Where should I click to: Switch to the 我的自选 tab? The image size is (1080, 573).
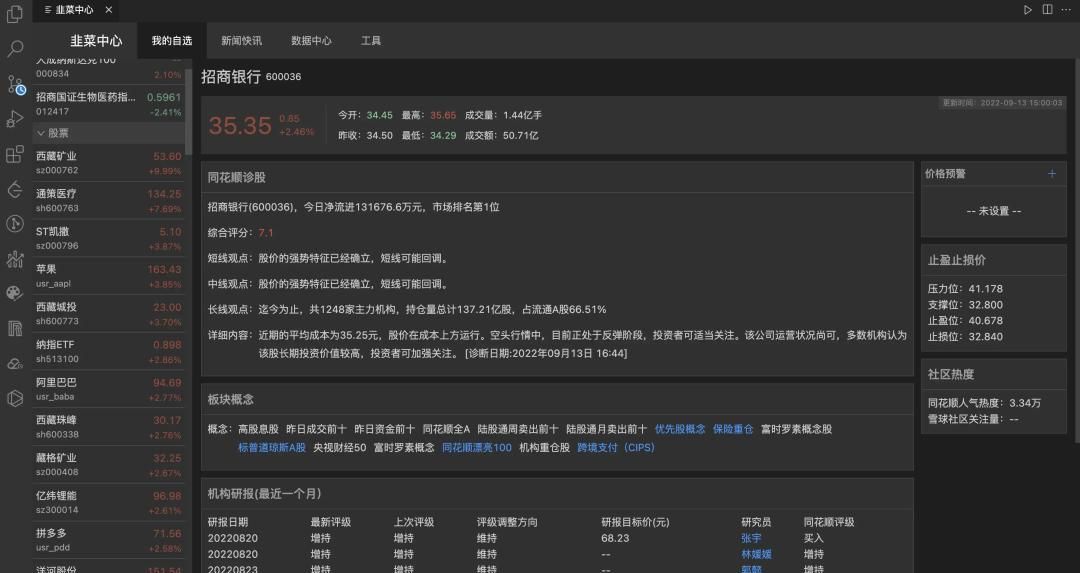pyautogui.click(x=172, y=41)
